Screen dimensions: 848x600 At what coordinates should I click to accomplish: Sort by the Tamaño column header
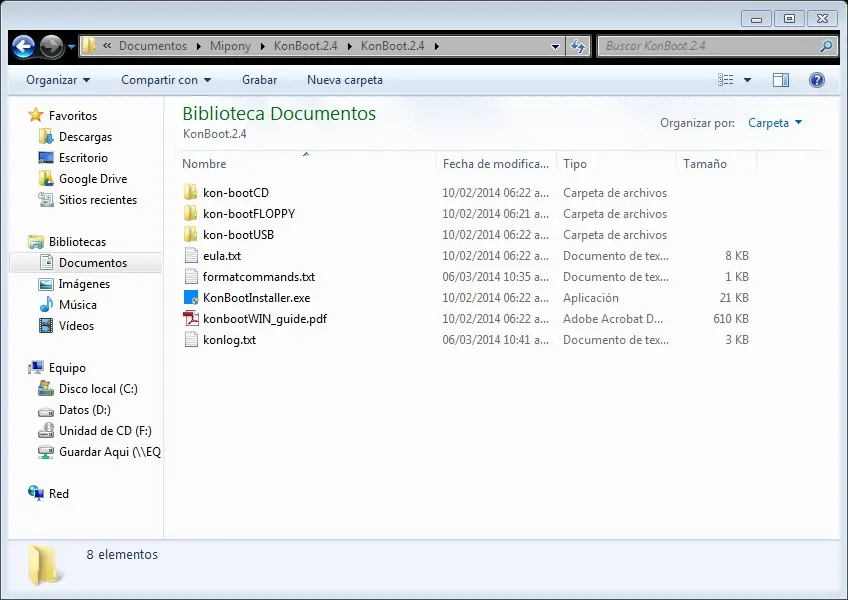coord(717,163)
